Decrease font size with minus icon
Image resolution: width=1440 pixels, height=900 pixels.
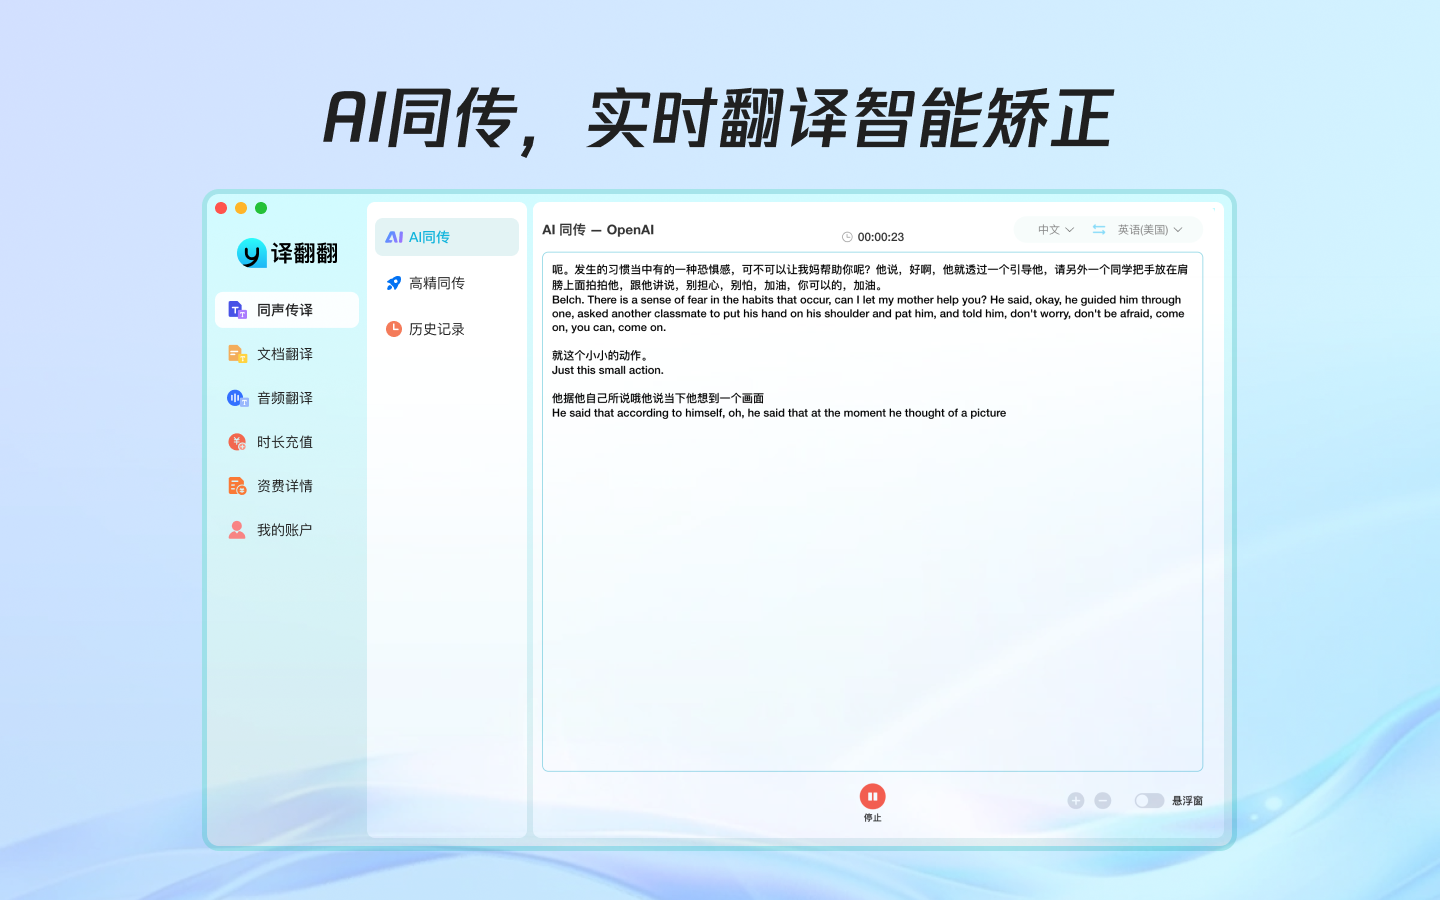pyautogui.click(x=1102, y=800)
